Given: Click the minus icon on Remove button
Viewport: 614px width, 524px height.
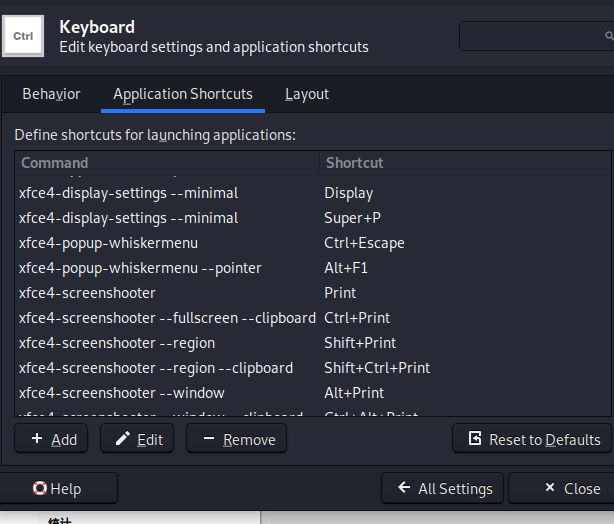Looking at the screenshot, I should coord(208,439).
